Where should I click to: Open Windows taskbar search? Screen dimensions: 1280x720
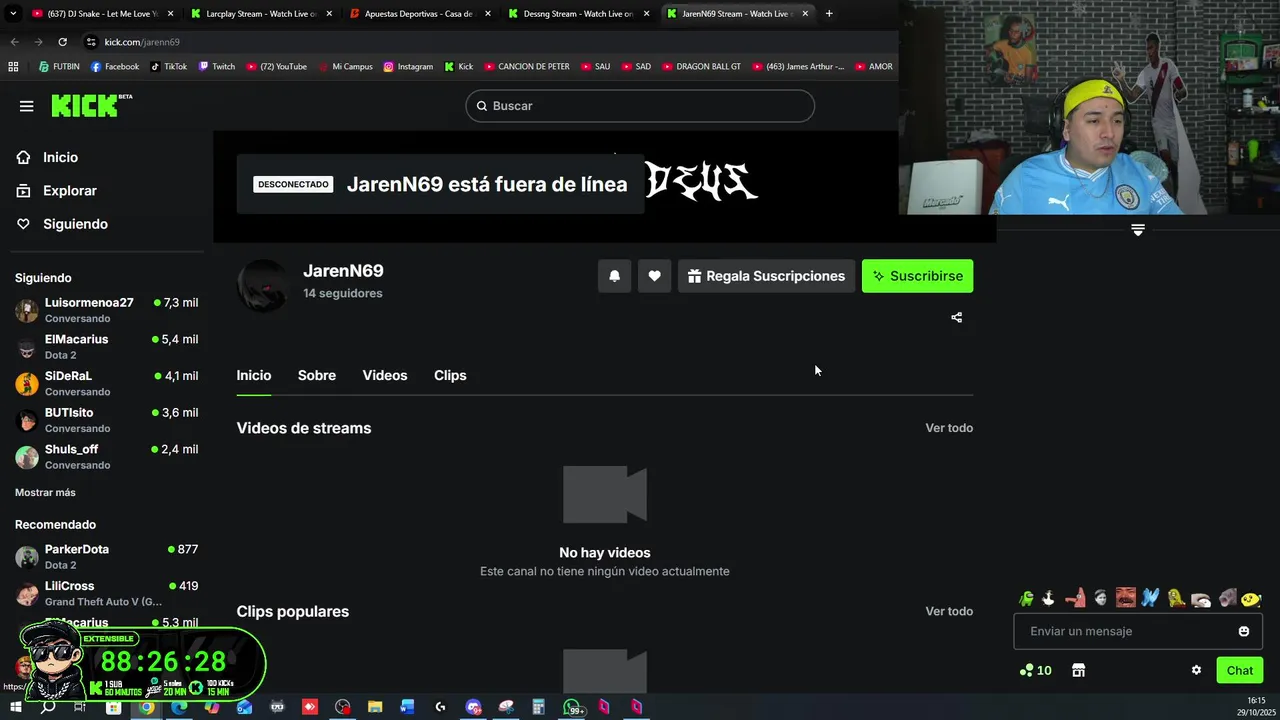[48, 707]
